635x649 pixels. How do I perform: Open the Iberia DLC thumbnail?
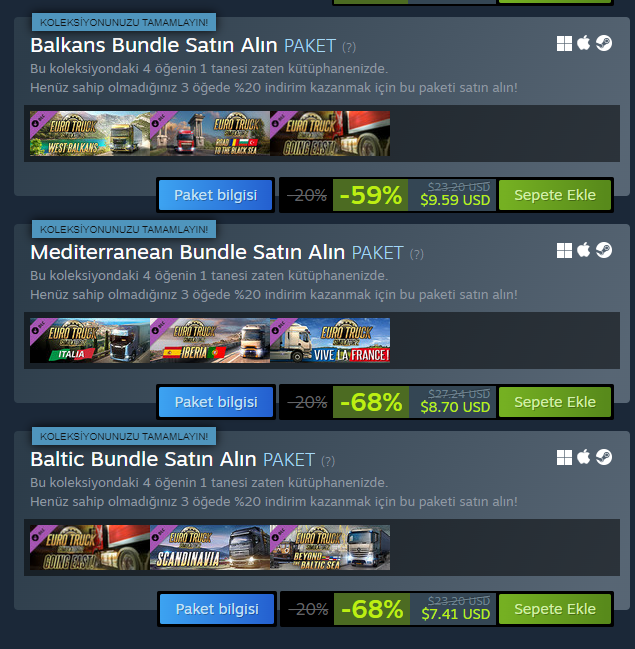[210, 340]
